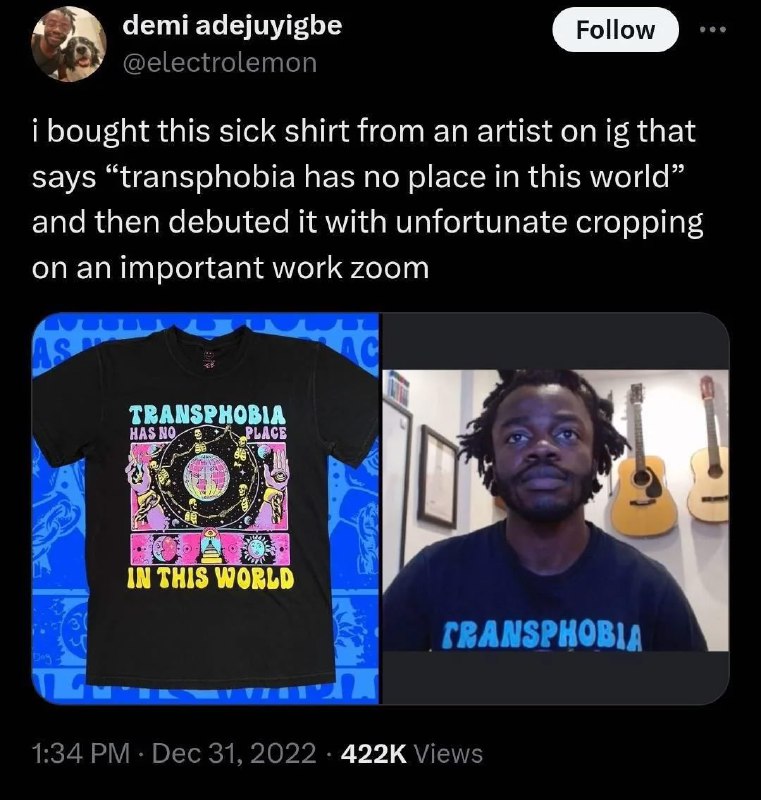The width and height of the screenshot is (761, 800).
Task: Click the teal TRANSPHOBIA heading on product shirt
Action: [208, 415]
